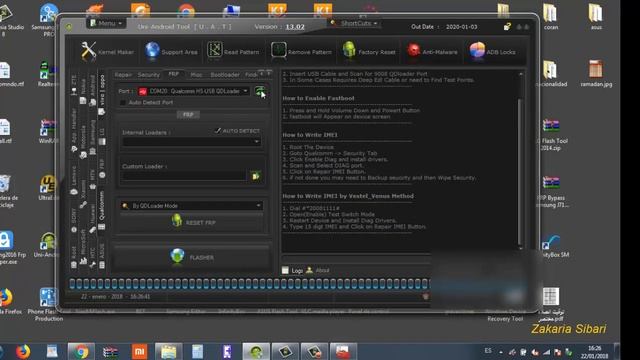Click the FLASHER button

click(x=191, y=257)
